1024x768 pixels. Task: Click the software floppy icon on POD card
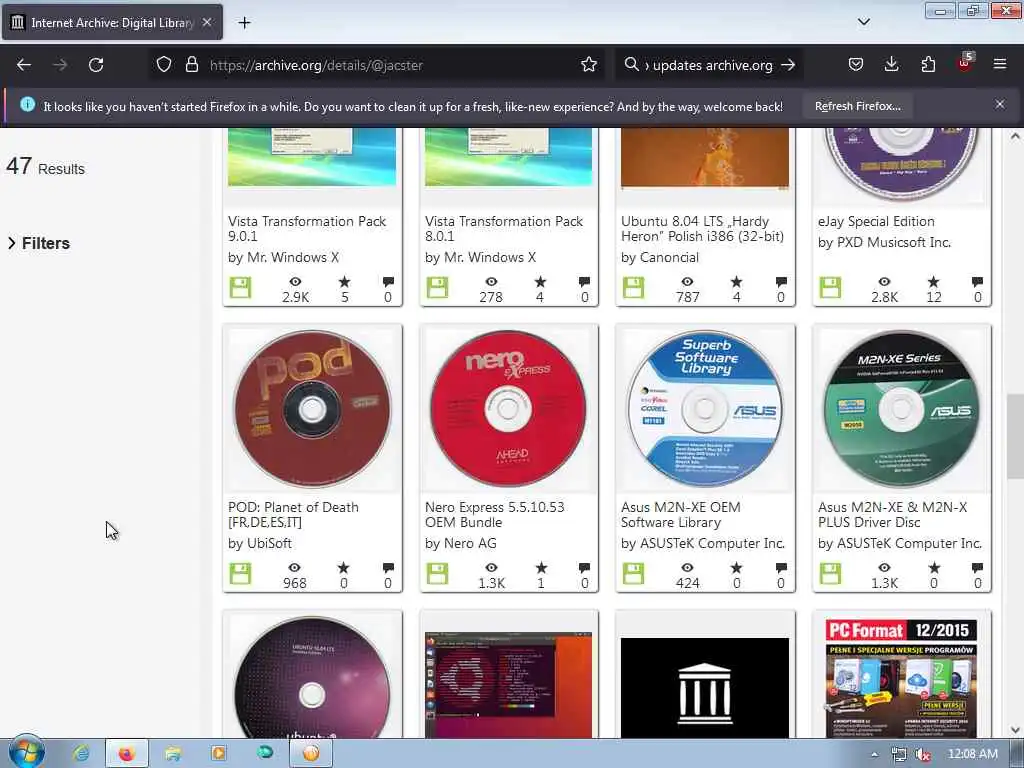[240, 574]
